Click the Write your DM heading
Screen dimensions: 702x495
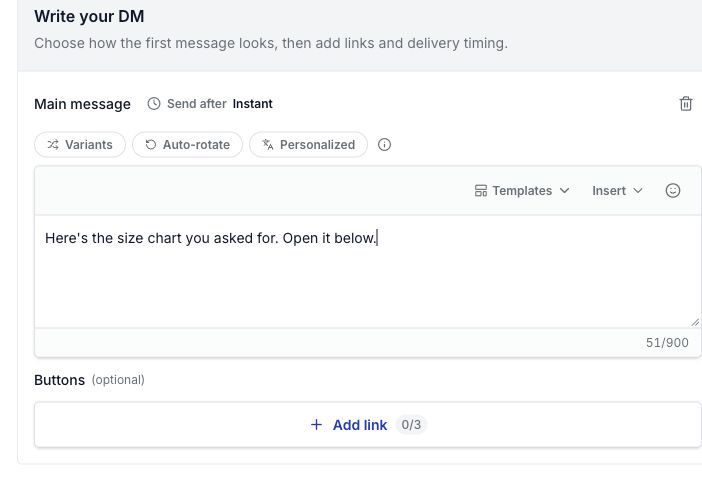point(89,17)
